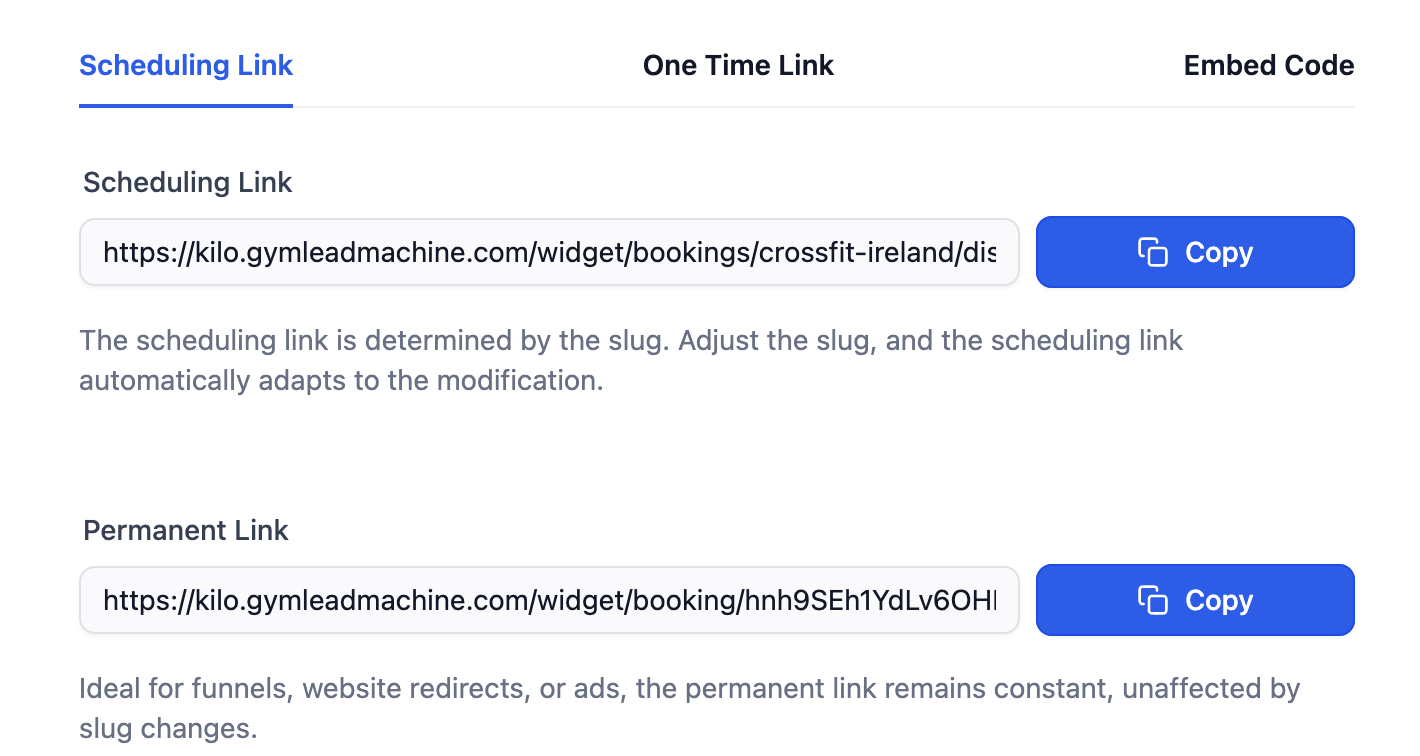Click the blue underline beneath the active tab
Viewport: 1420px width, 756px height.
point(186,105)
